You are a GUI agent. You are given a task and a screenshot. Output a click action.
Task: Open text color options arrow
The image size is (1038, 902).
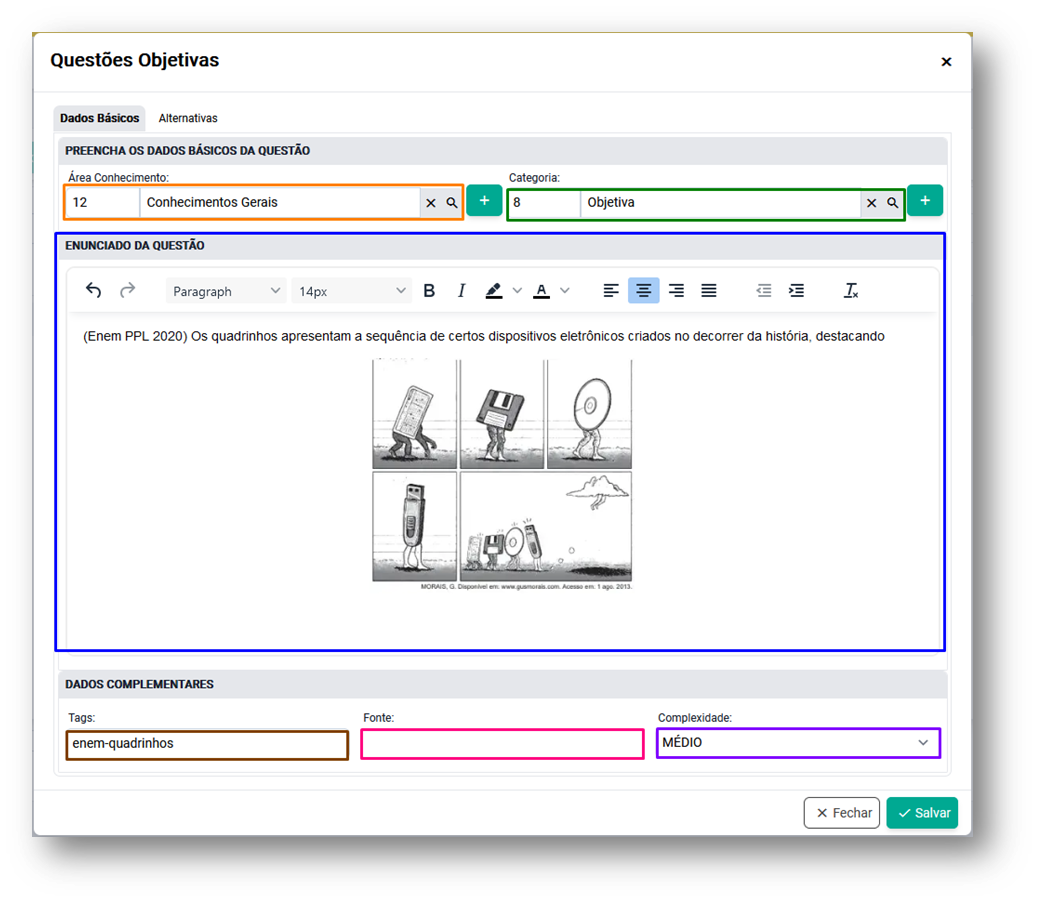pos(565,291)
